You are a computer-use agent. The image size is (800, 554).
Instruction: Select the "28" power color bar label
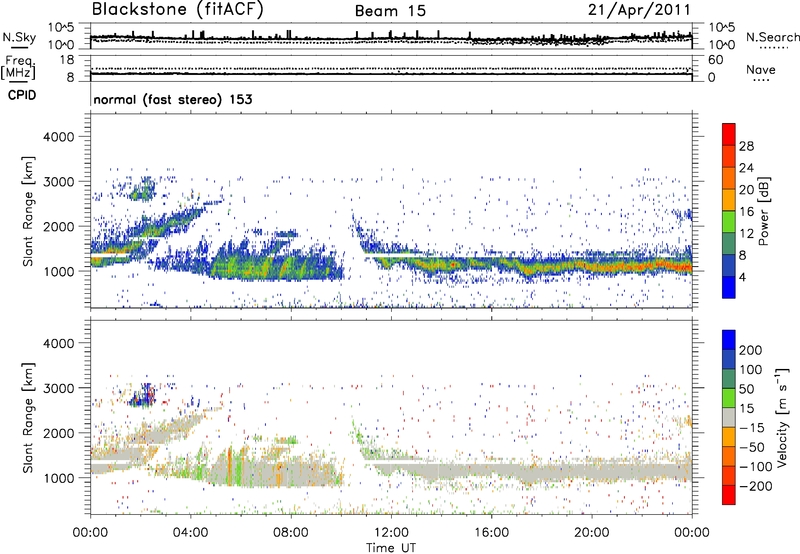pyautogui.click(x=746, y=146)
